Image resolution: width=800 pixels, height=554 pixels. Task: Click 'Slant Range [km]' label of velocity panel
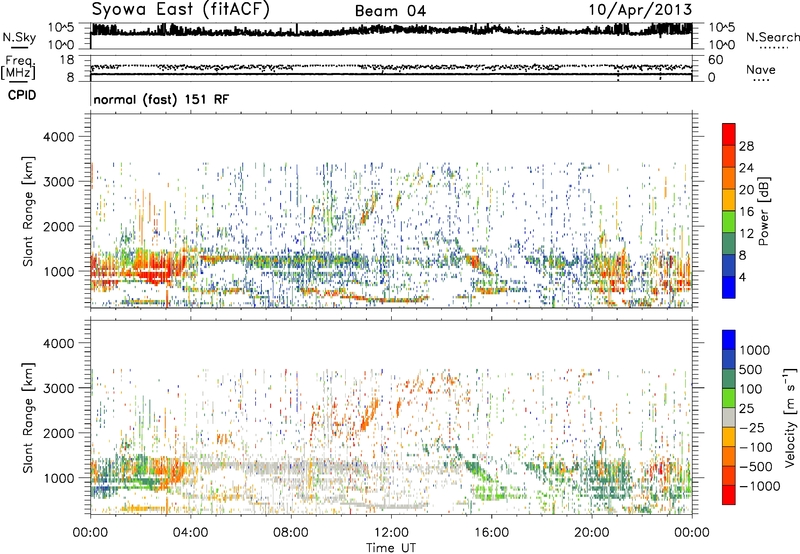pyautogui.click(x=28, y=418)
